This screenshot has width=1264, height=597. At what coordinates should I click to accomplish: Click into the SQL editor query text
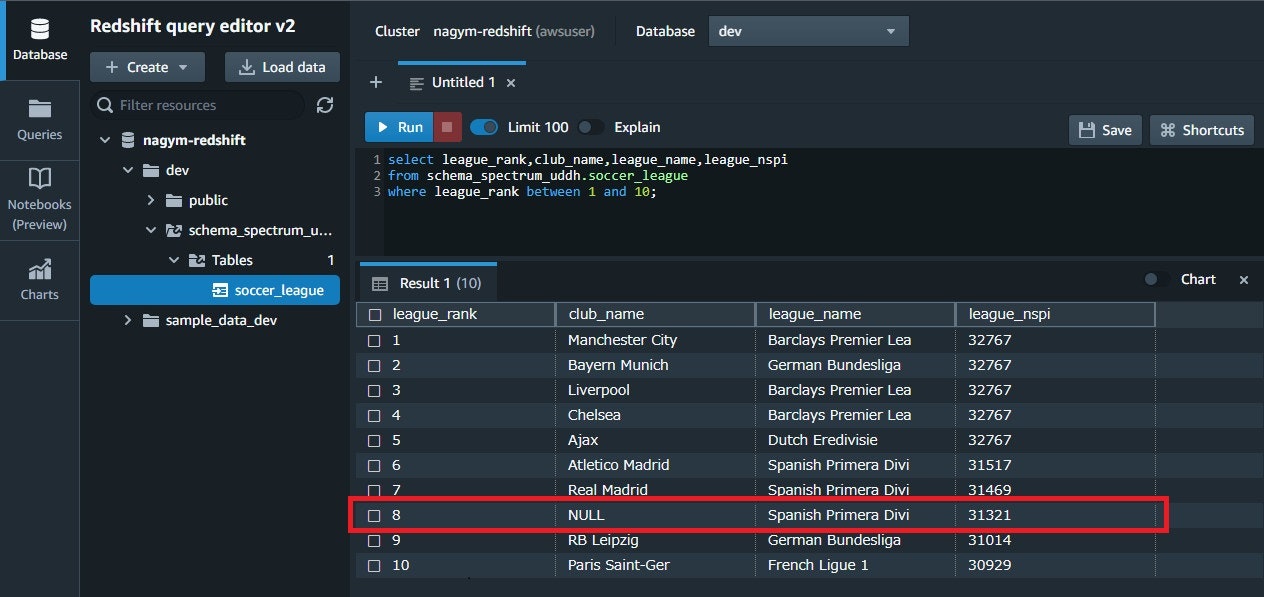pos(588,176)
